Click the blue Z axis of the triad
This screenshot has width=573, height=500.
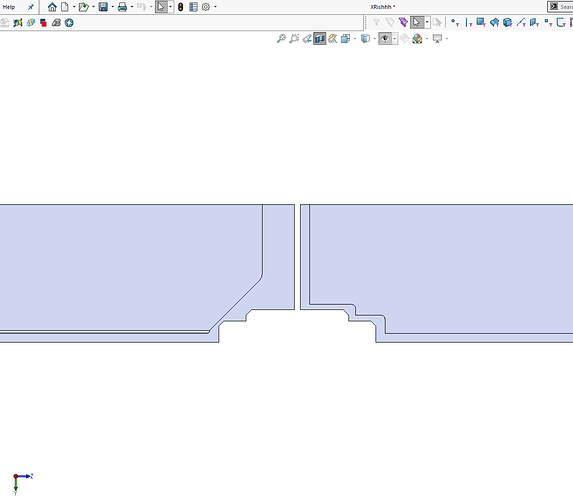(25, 476)
